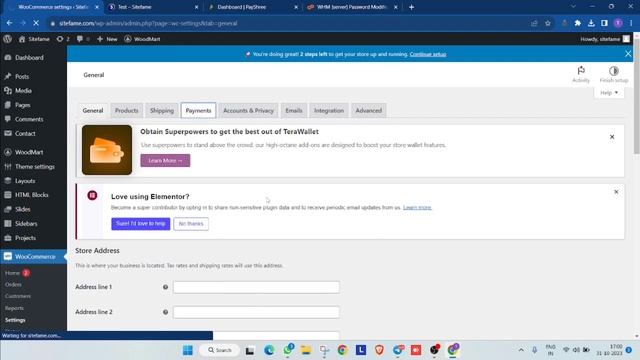Switch to the Products settings tab
Image resolution: width=640 pixels, height=360 pixels.
127,111
